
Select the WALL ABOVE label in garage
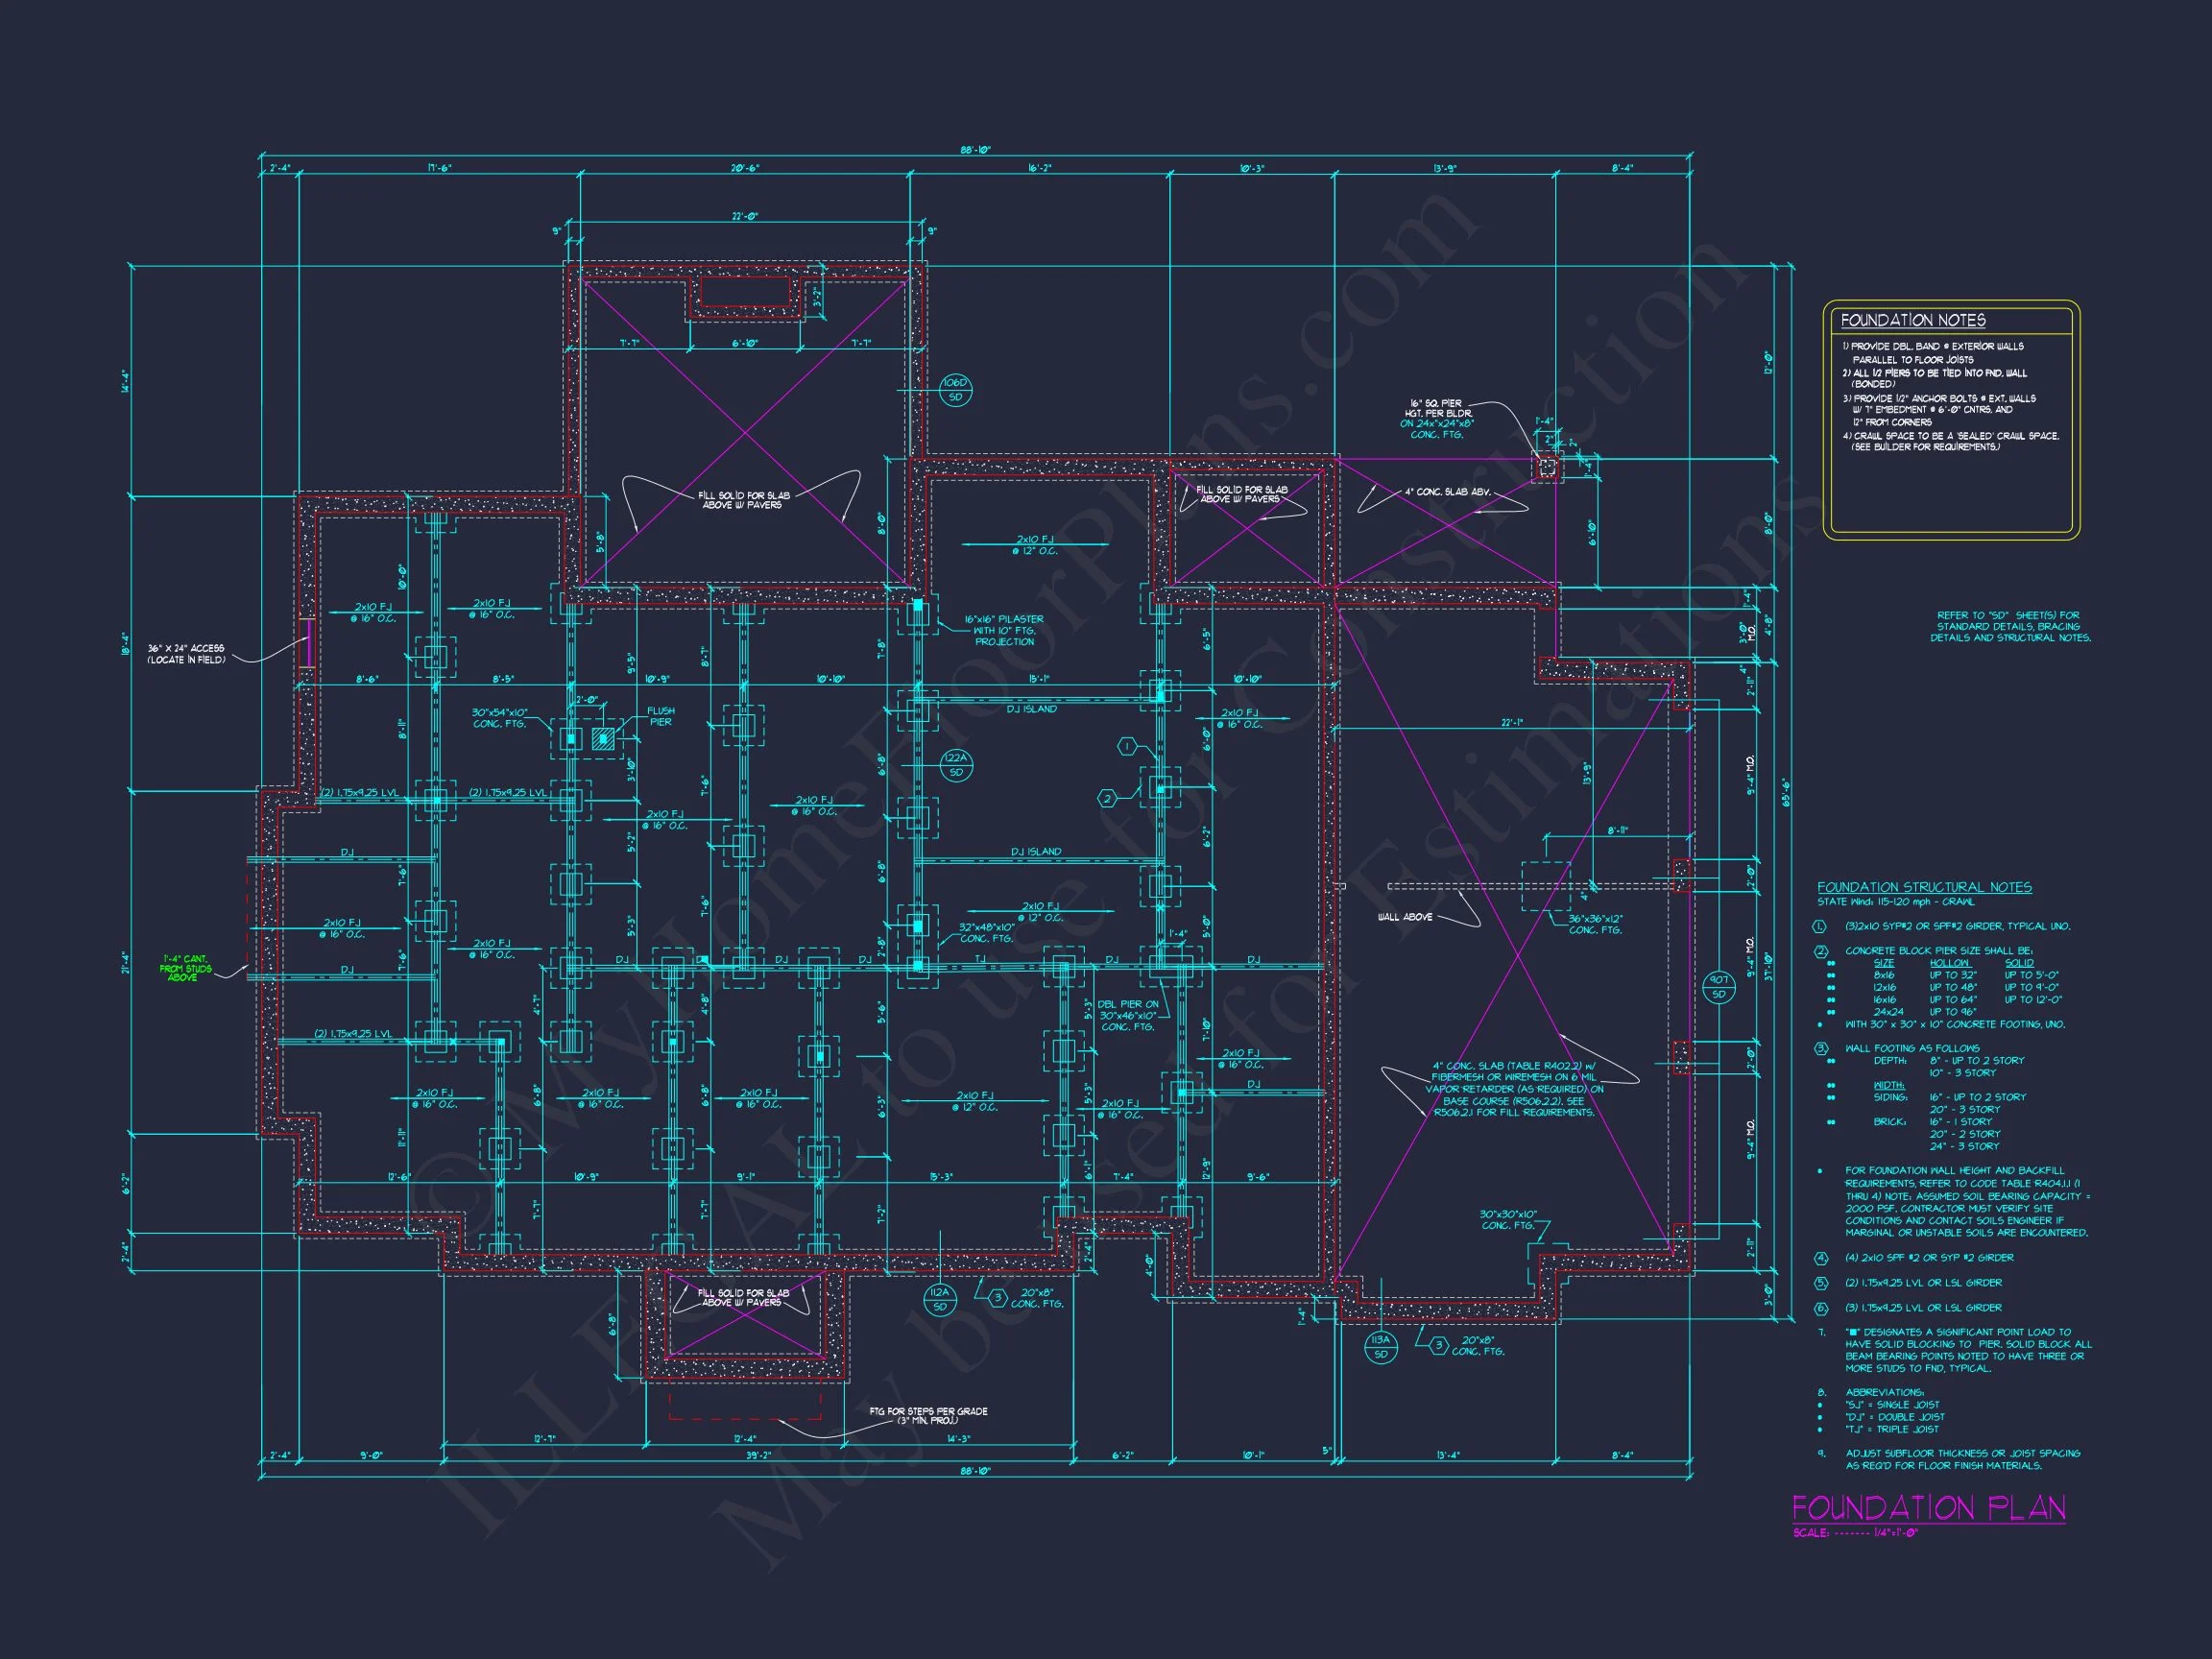(1404, 917)
